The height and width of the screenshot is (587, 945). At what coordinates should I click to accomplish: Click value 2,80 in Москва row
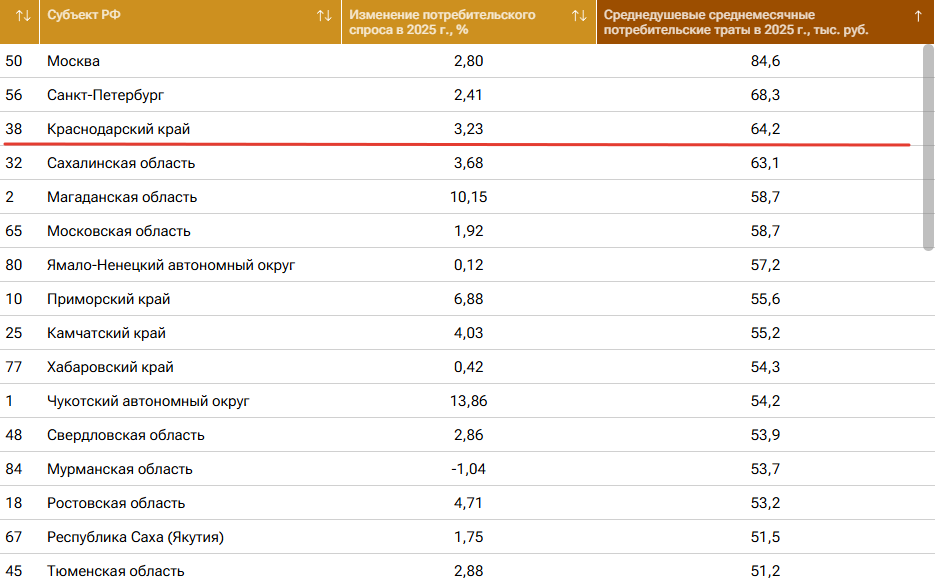[x=469, y=61]
